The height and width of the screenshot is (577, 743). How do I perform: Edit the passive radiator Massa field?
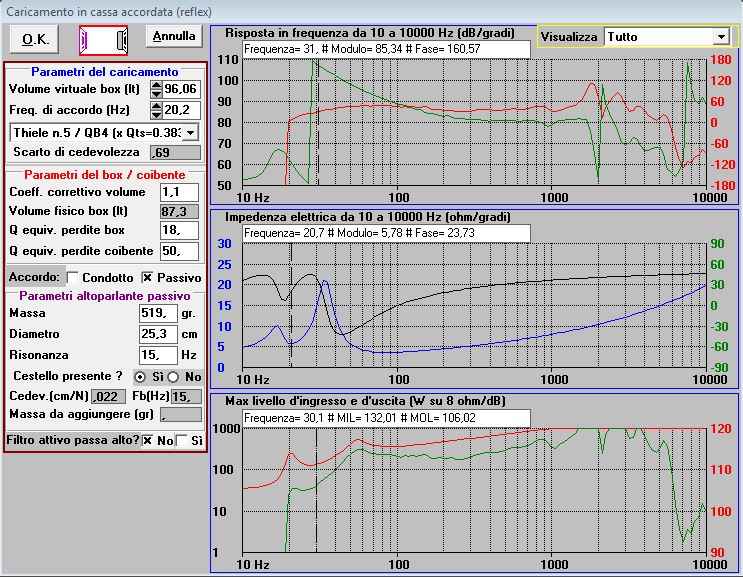tap(158, 313)
